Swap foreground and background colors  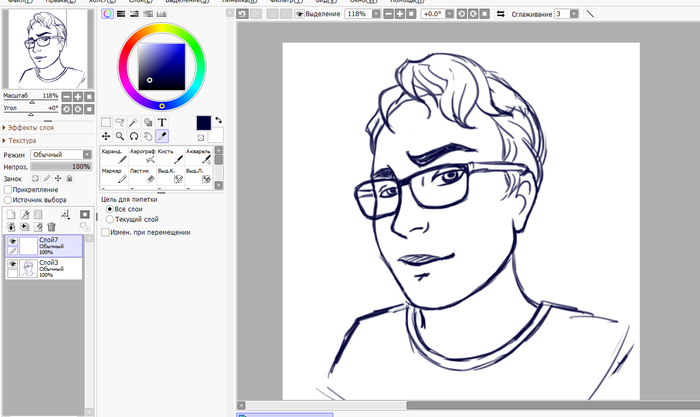[x=218, y=121]
